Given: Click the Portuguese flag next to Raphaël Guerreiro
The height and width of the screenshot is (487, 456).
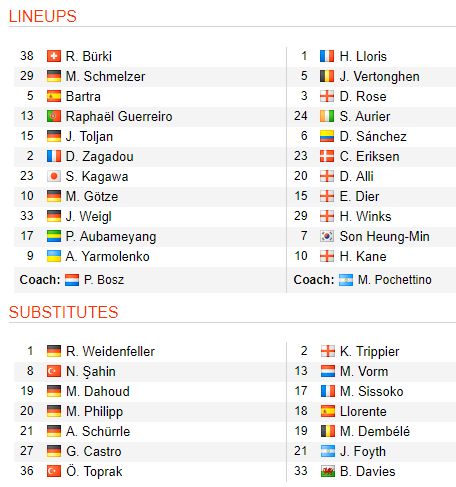Looking at the screenshot, I should [x=54, y=116].
